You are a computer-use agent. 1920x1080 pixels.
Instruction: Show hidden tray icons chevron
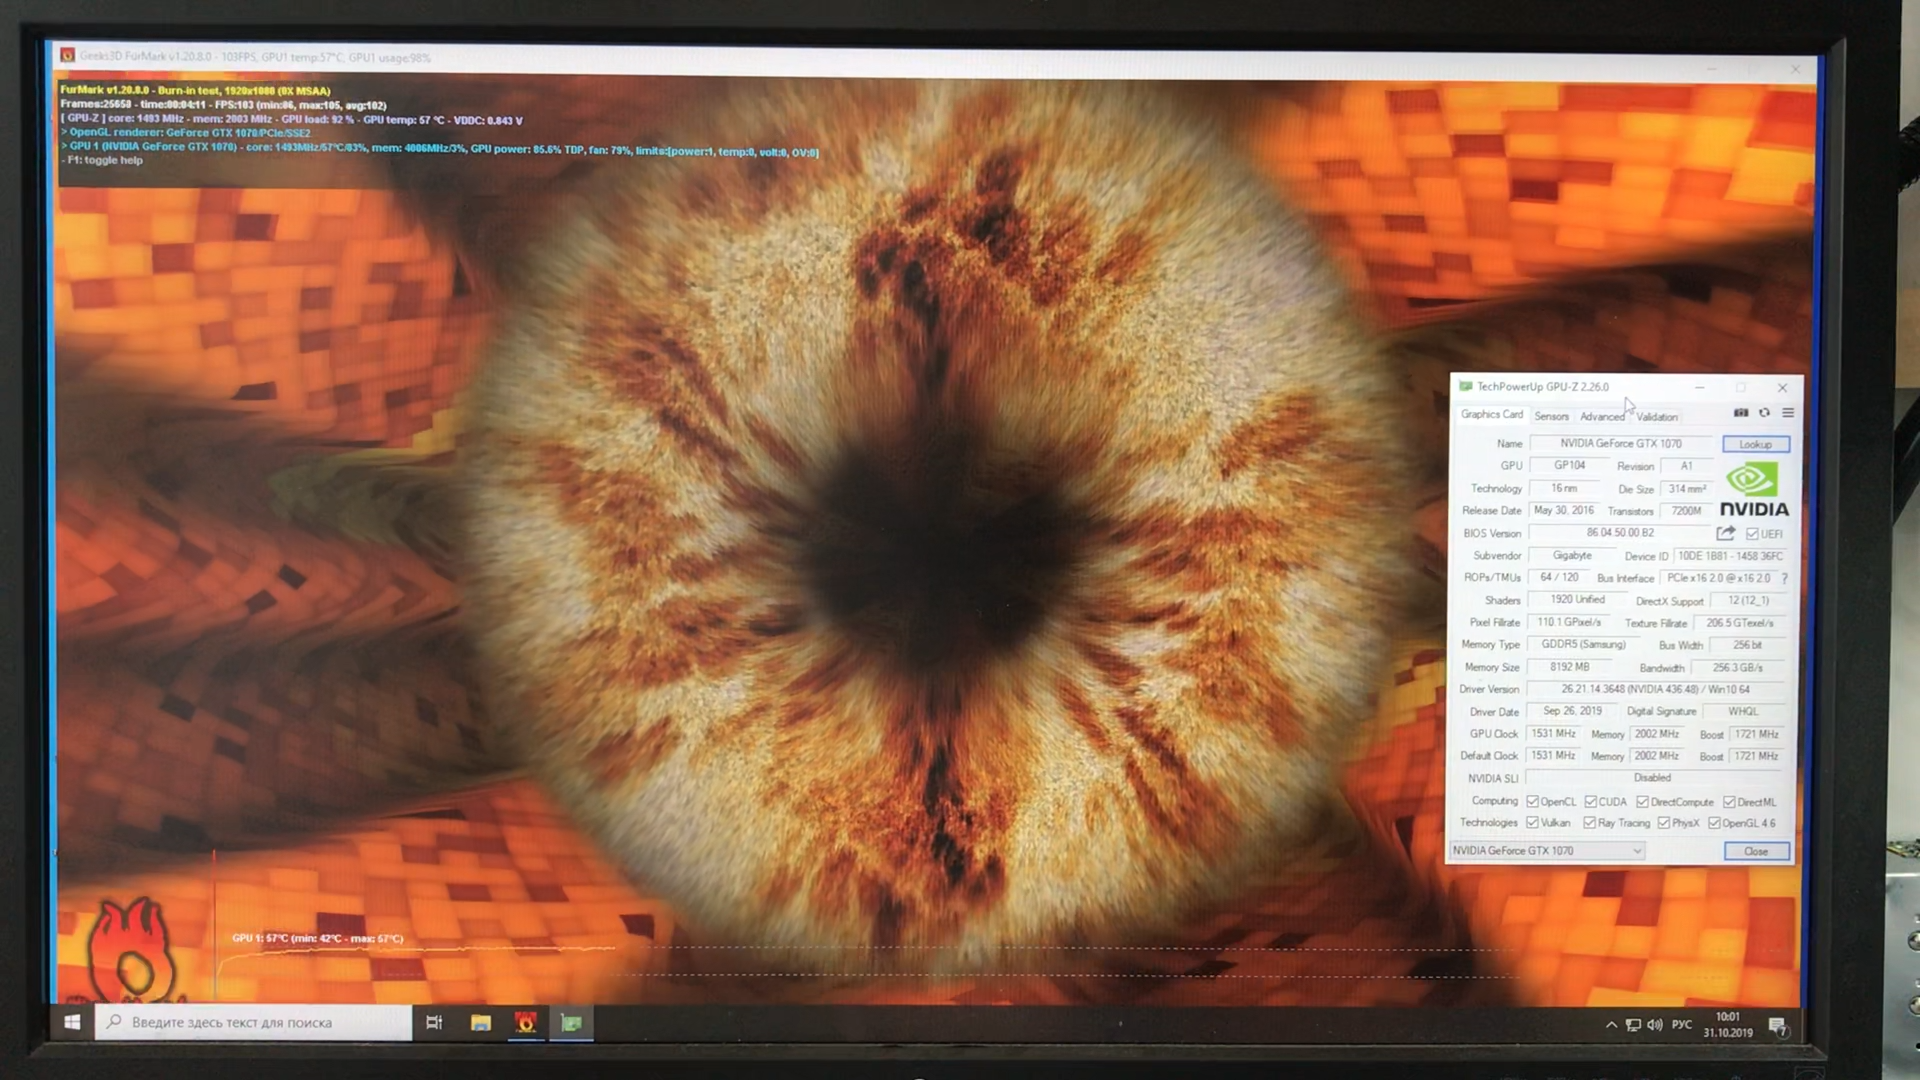click(1611, 1024)
